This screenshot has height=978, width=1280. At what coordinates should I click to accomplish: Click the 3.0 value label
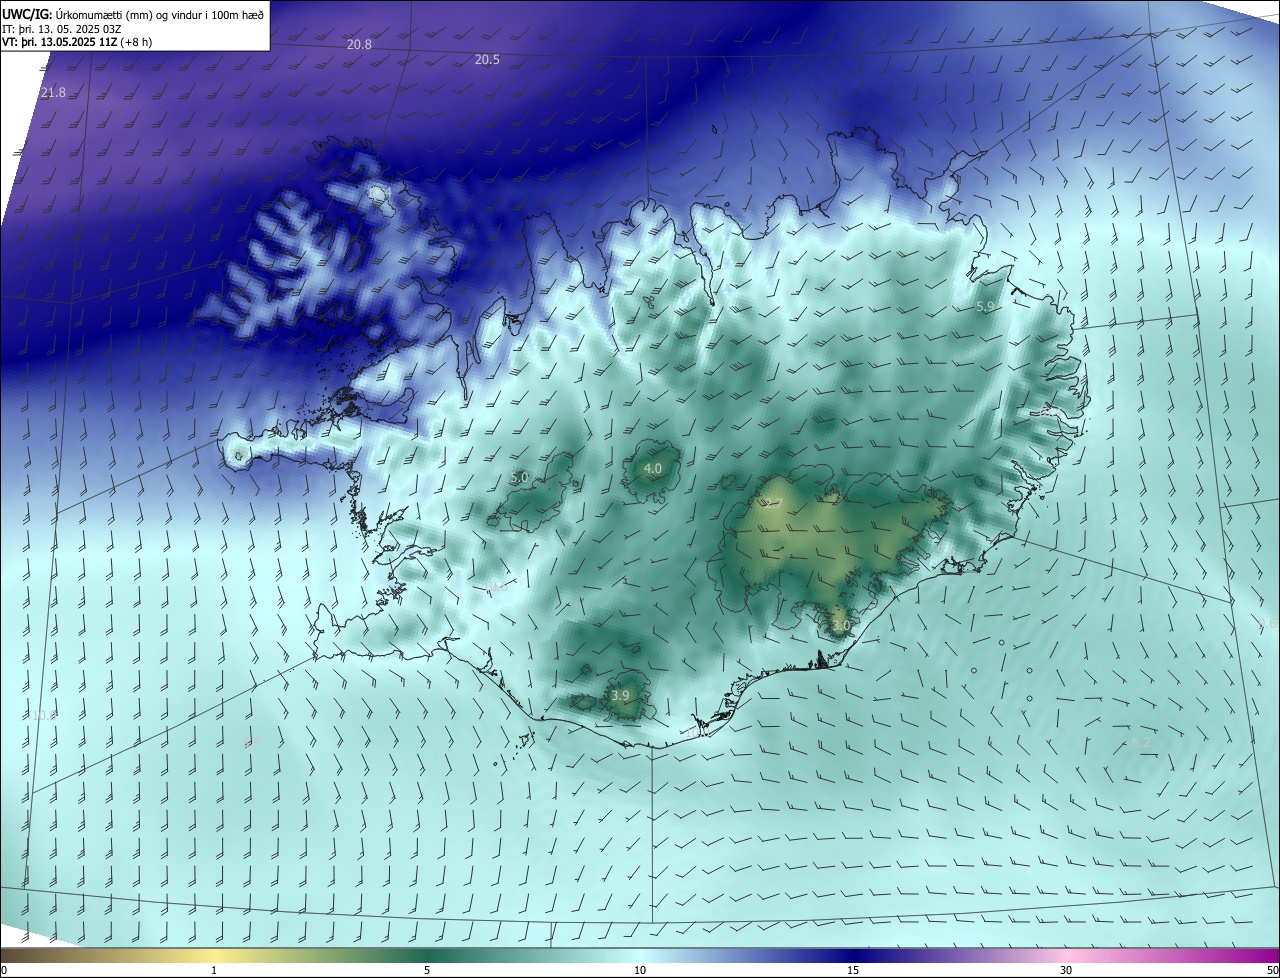840,626
